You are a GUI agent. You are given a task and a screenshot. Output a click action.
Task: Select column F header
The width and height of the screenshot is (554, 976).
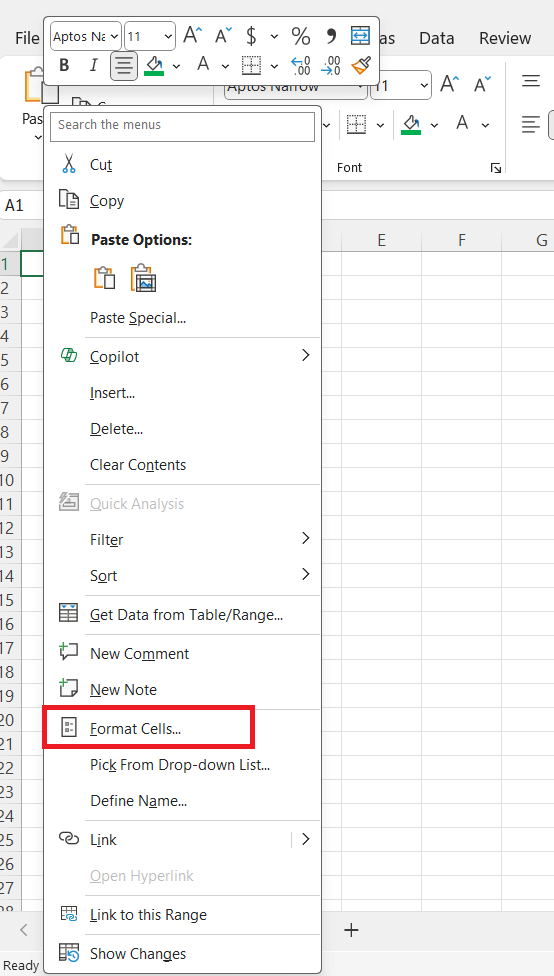point(461,240)
